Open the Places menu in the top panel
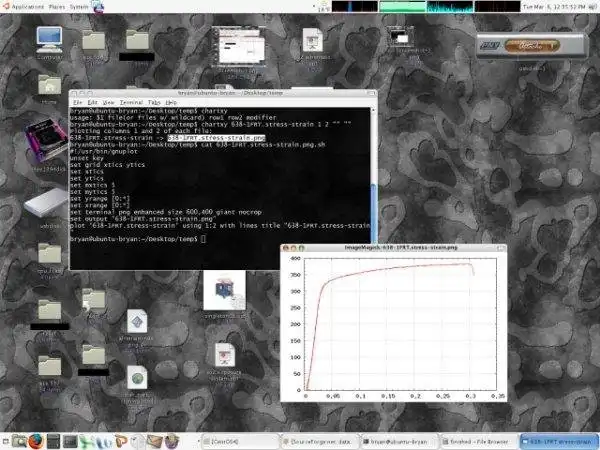Screen dimensions: 600x450 pos(57,7)
